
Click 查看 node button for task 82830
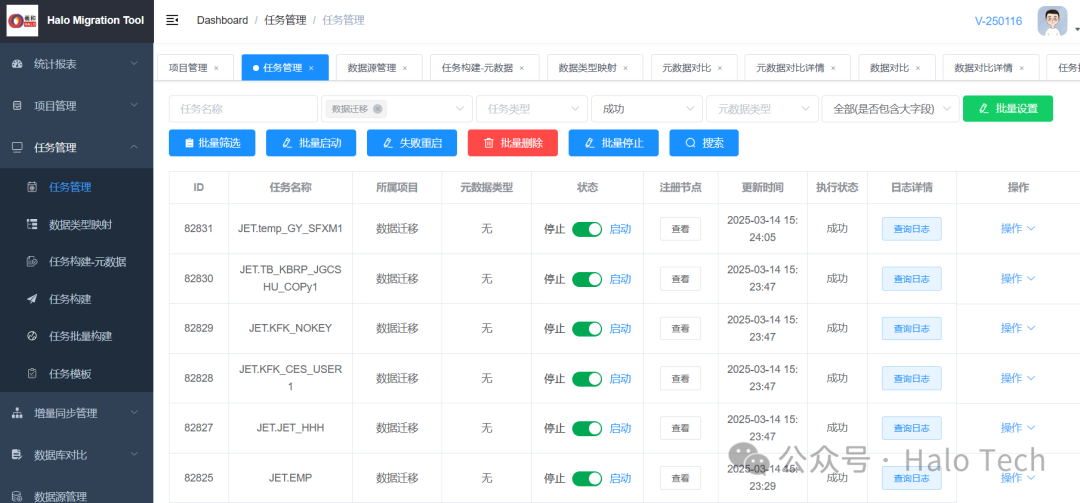(681, 278)
